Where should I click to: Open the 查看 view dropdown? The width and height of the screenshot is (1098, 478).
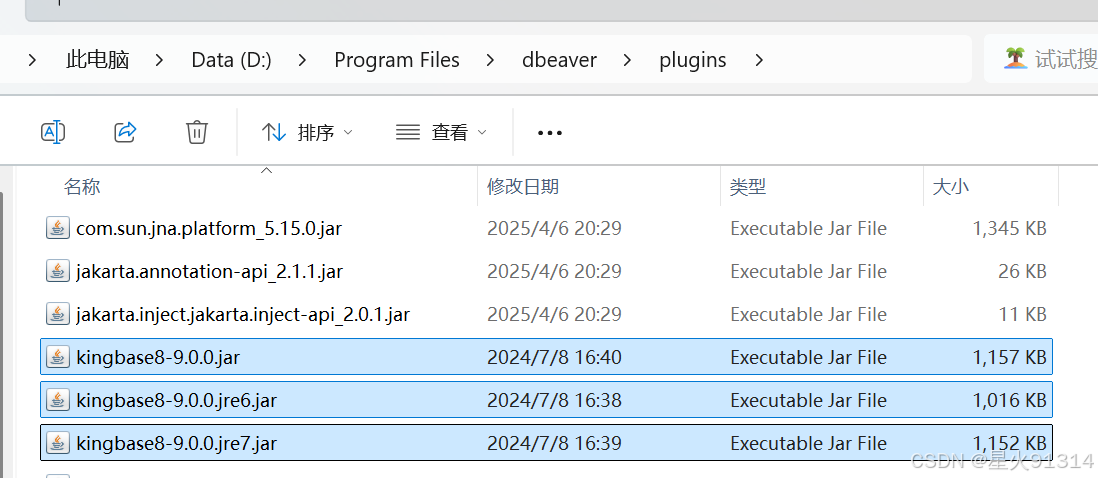pos(441,132)
